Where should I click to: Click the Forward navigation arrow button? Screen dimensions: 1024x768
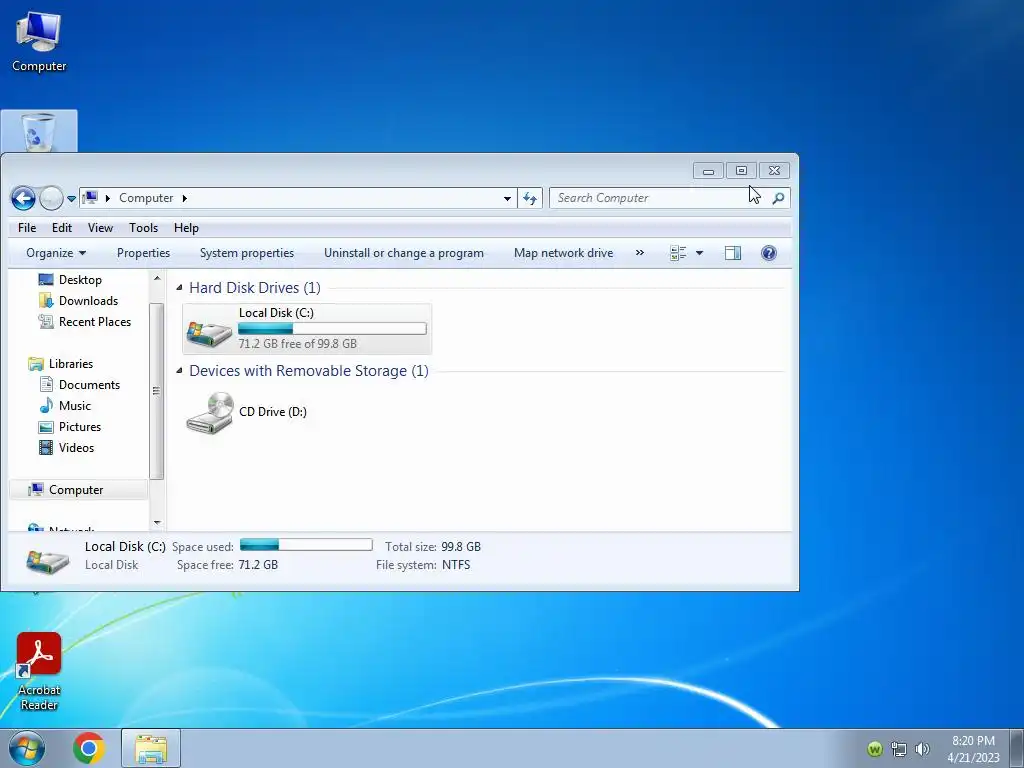coord(51,199)
